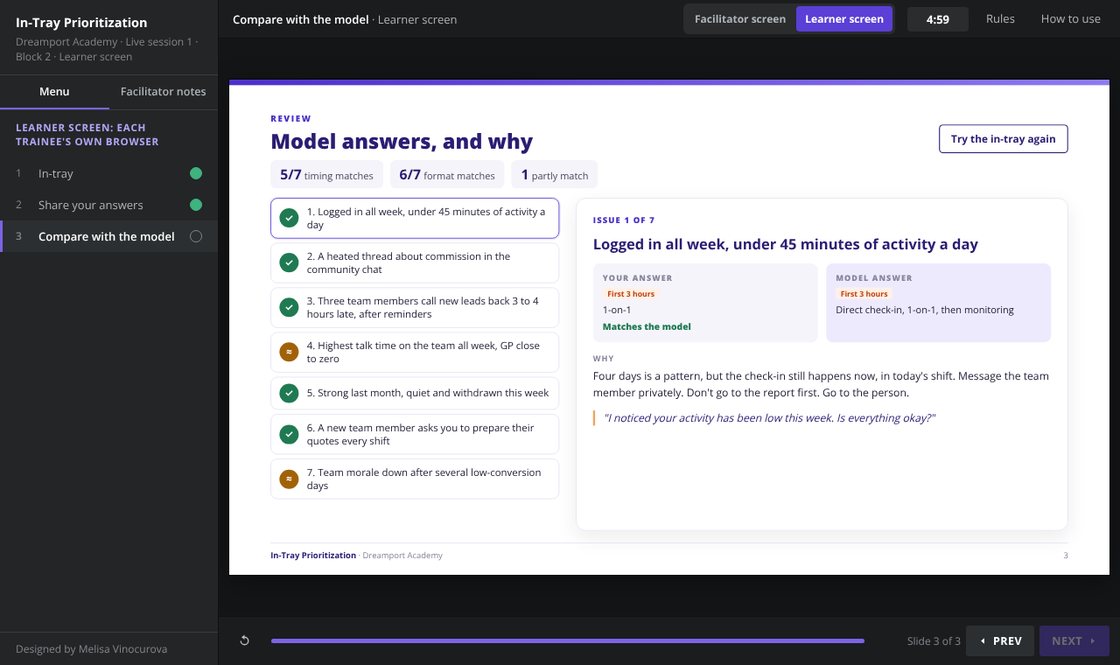
Task: Click green check icon on heated thread issue
Action: click(x=289, y=263)
